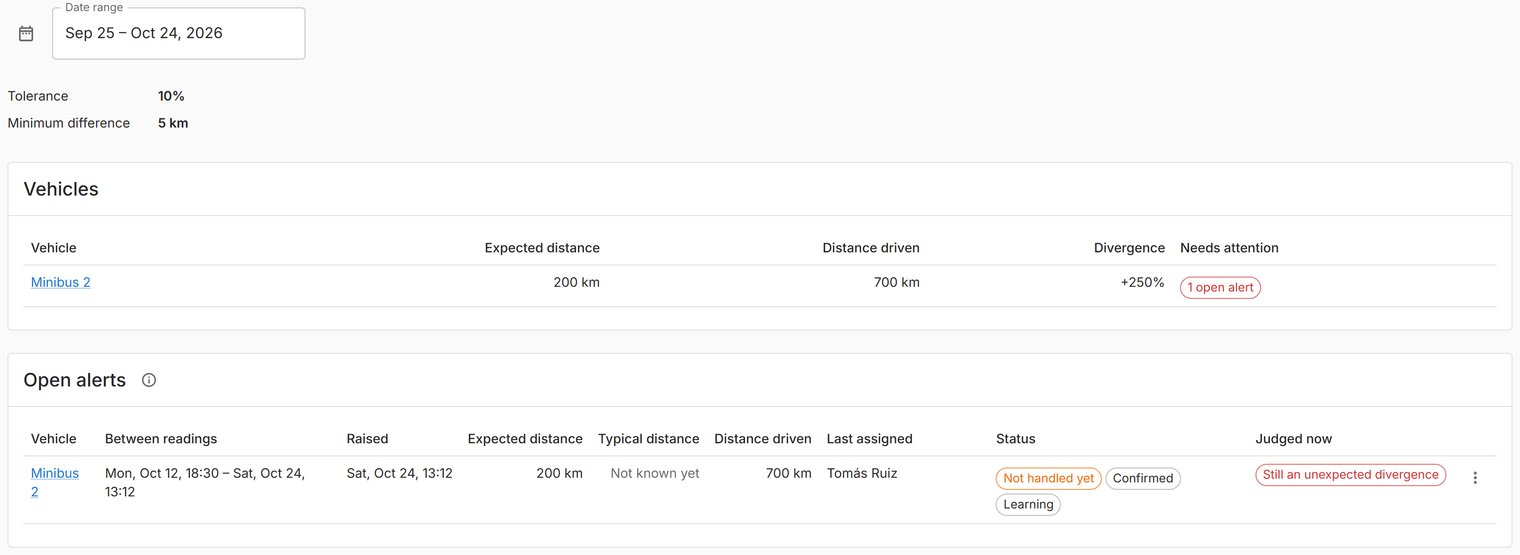Open the three-dot menu for Minibus 2 alert
1520x555 pixels.
point(1475,478)
